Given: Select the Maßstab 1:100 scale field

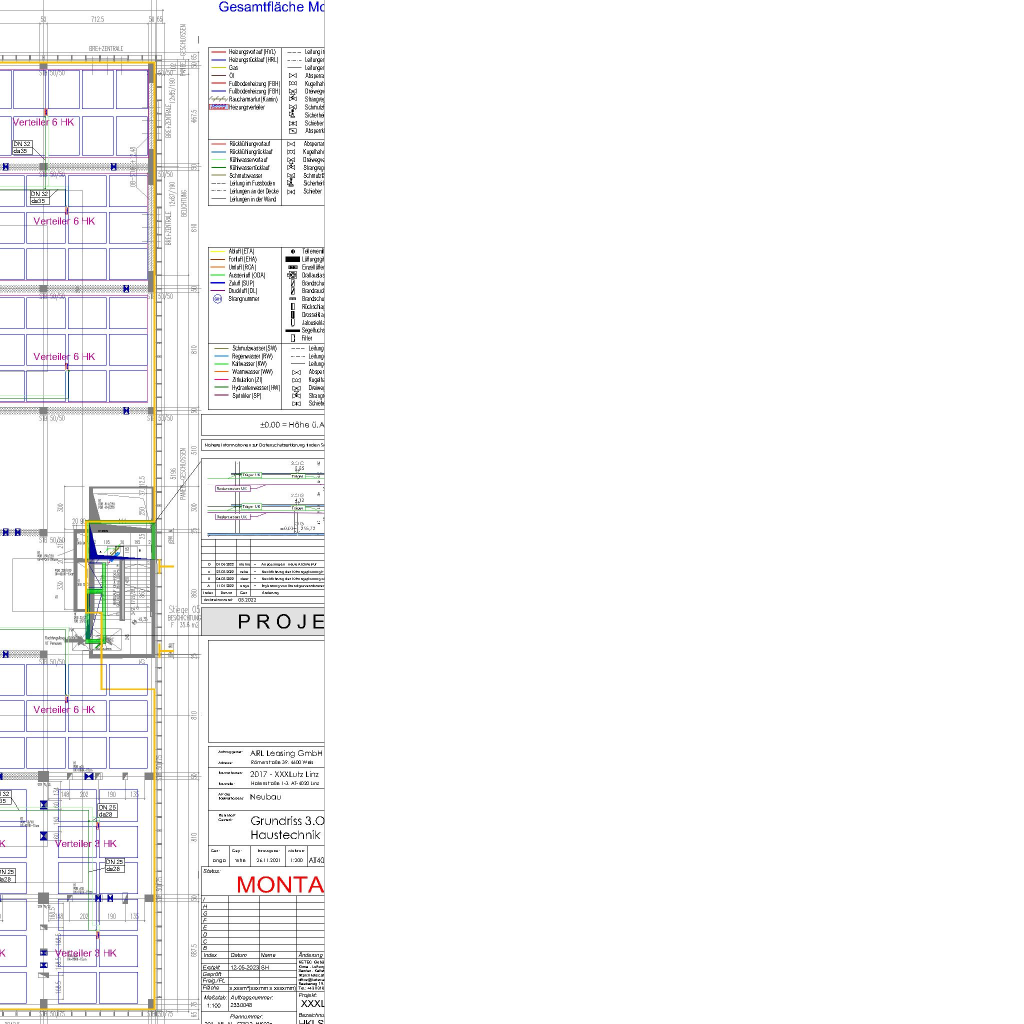Looking at the screenshot, I should tap(214, 1001).
